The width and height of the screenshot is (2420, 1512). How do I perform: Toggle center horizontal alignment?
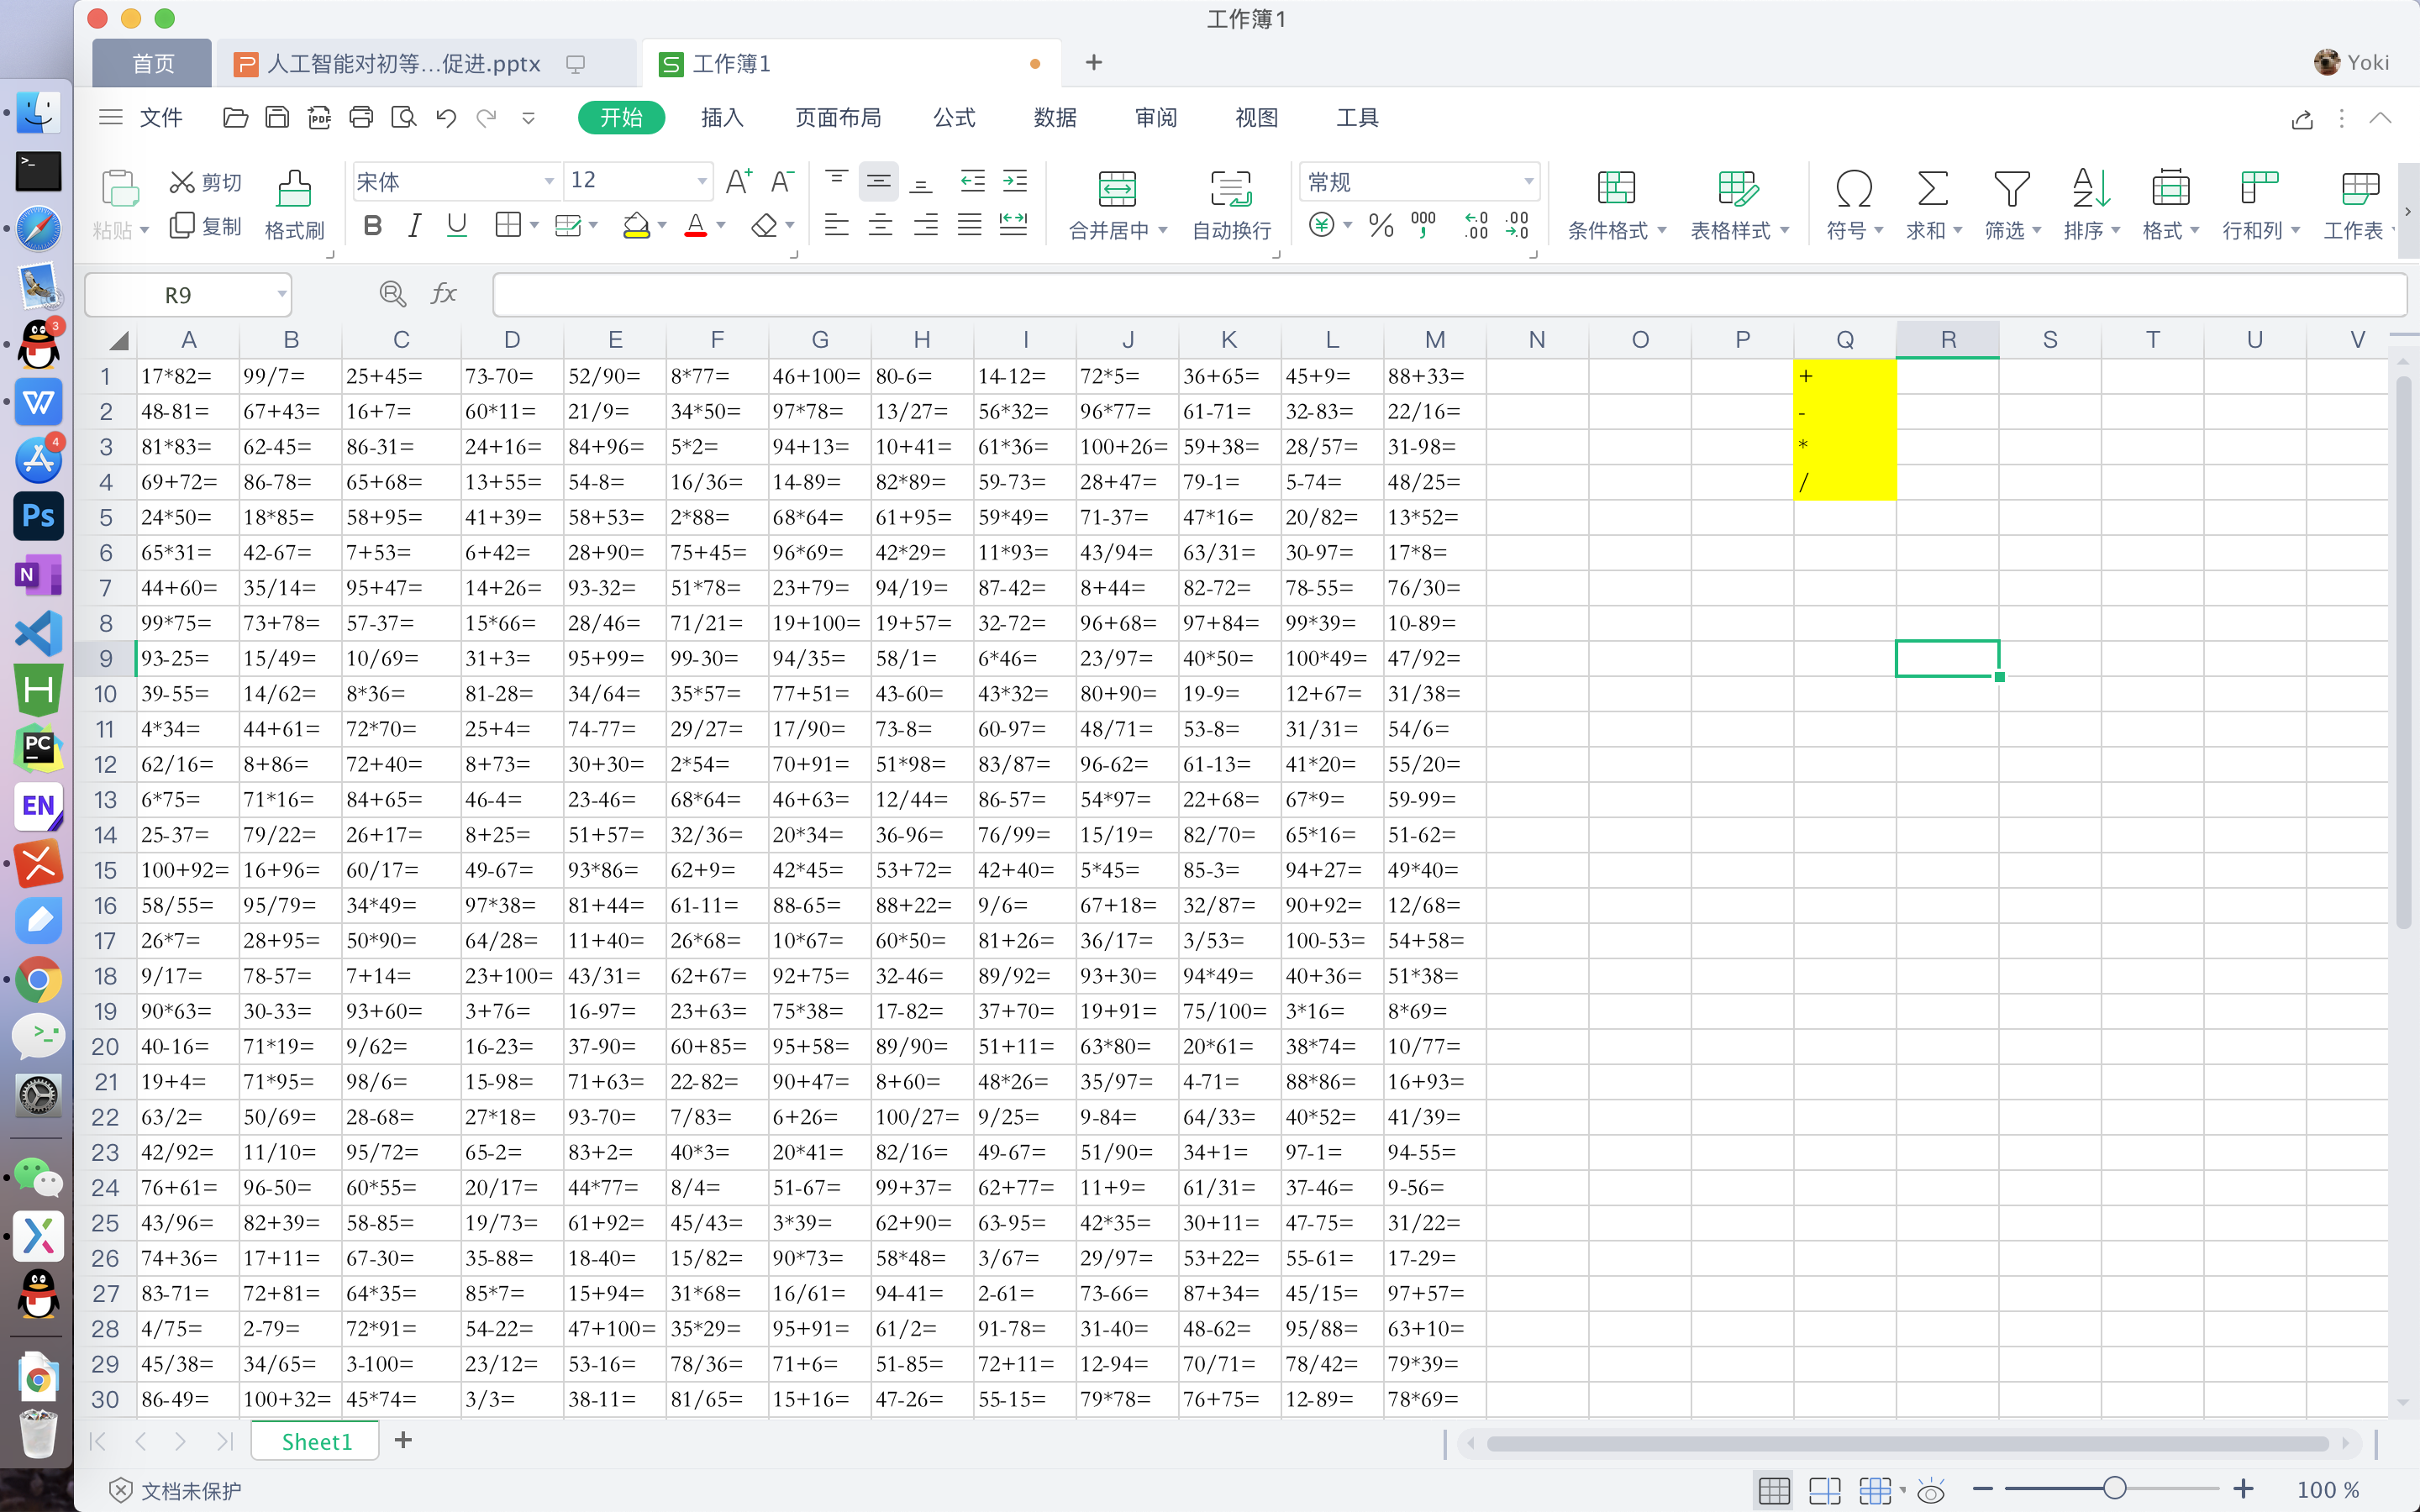pyautogui.click(x=880, y=226)
